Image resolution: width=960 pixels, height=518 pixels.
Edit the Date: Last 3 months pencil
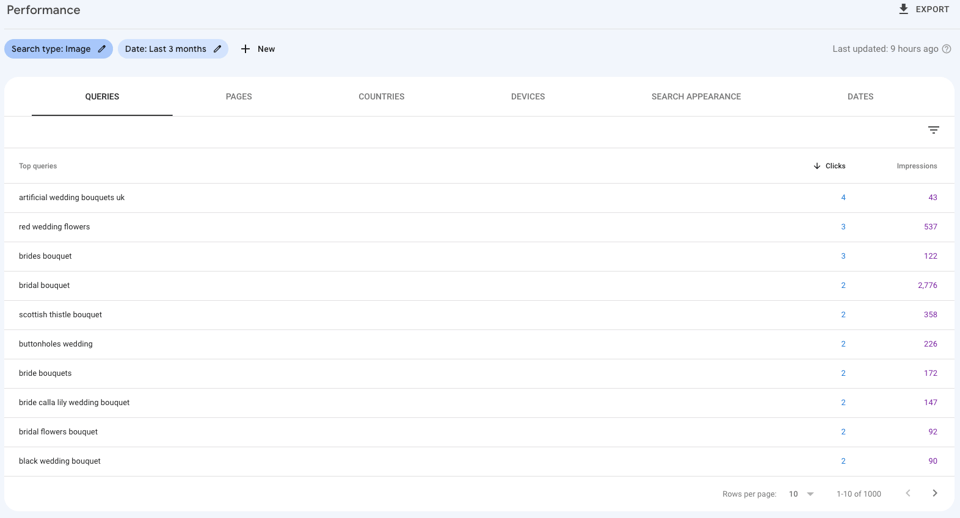coord(217,49)
